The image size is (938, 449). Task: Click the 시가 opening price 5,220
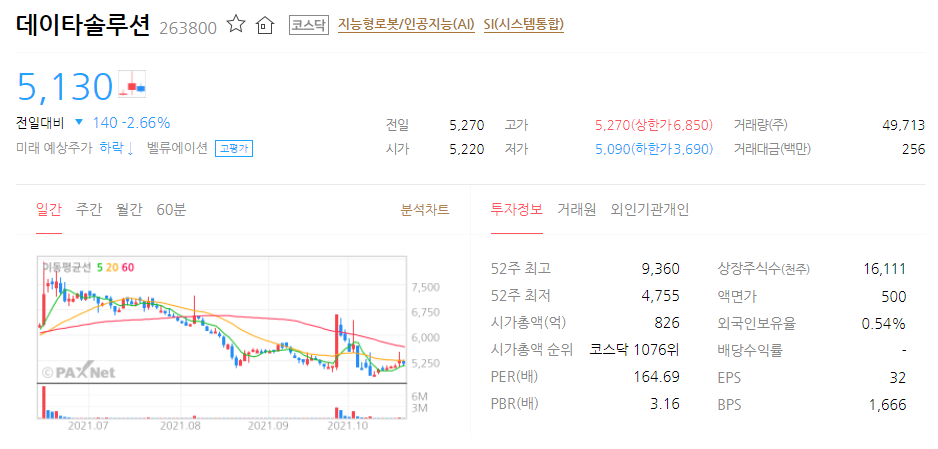click(467, 149)
